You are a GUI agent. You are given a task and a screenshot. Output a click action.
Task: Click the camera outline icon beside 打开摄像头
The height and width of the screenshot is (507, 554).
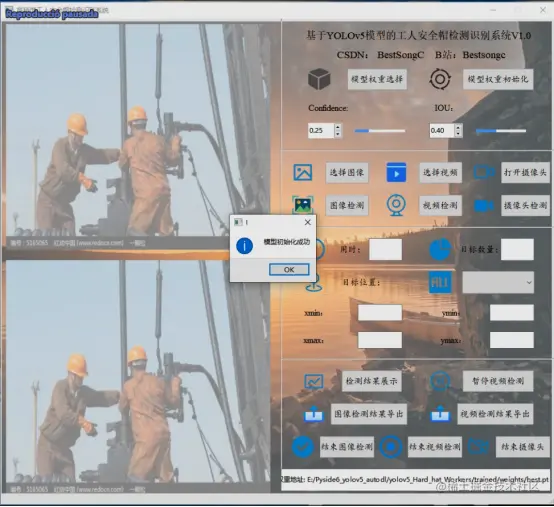484,172
